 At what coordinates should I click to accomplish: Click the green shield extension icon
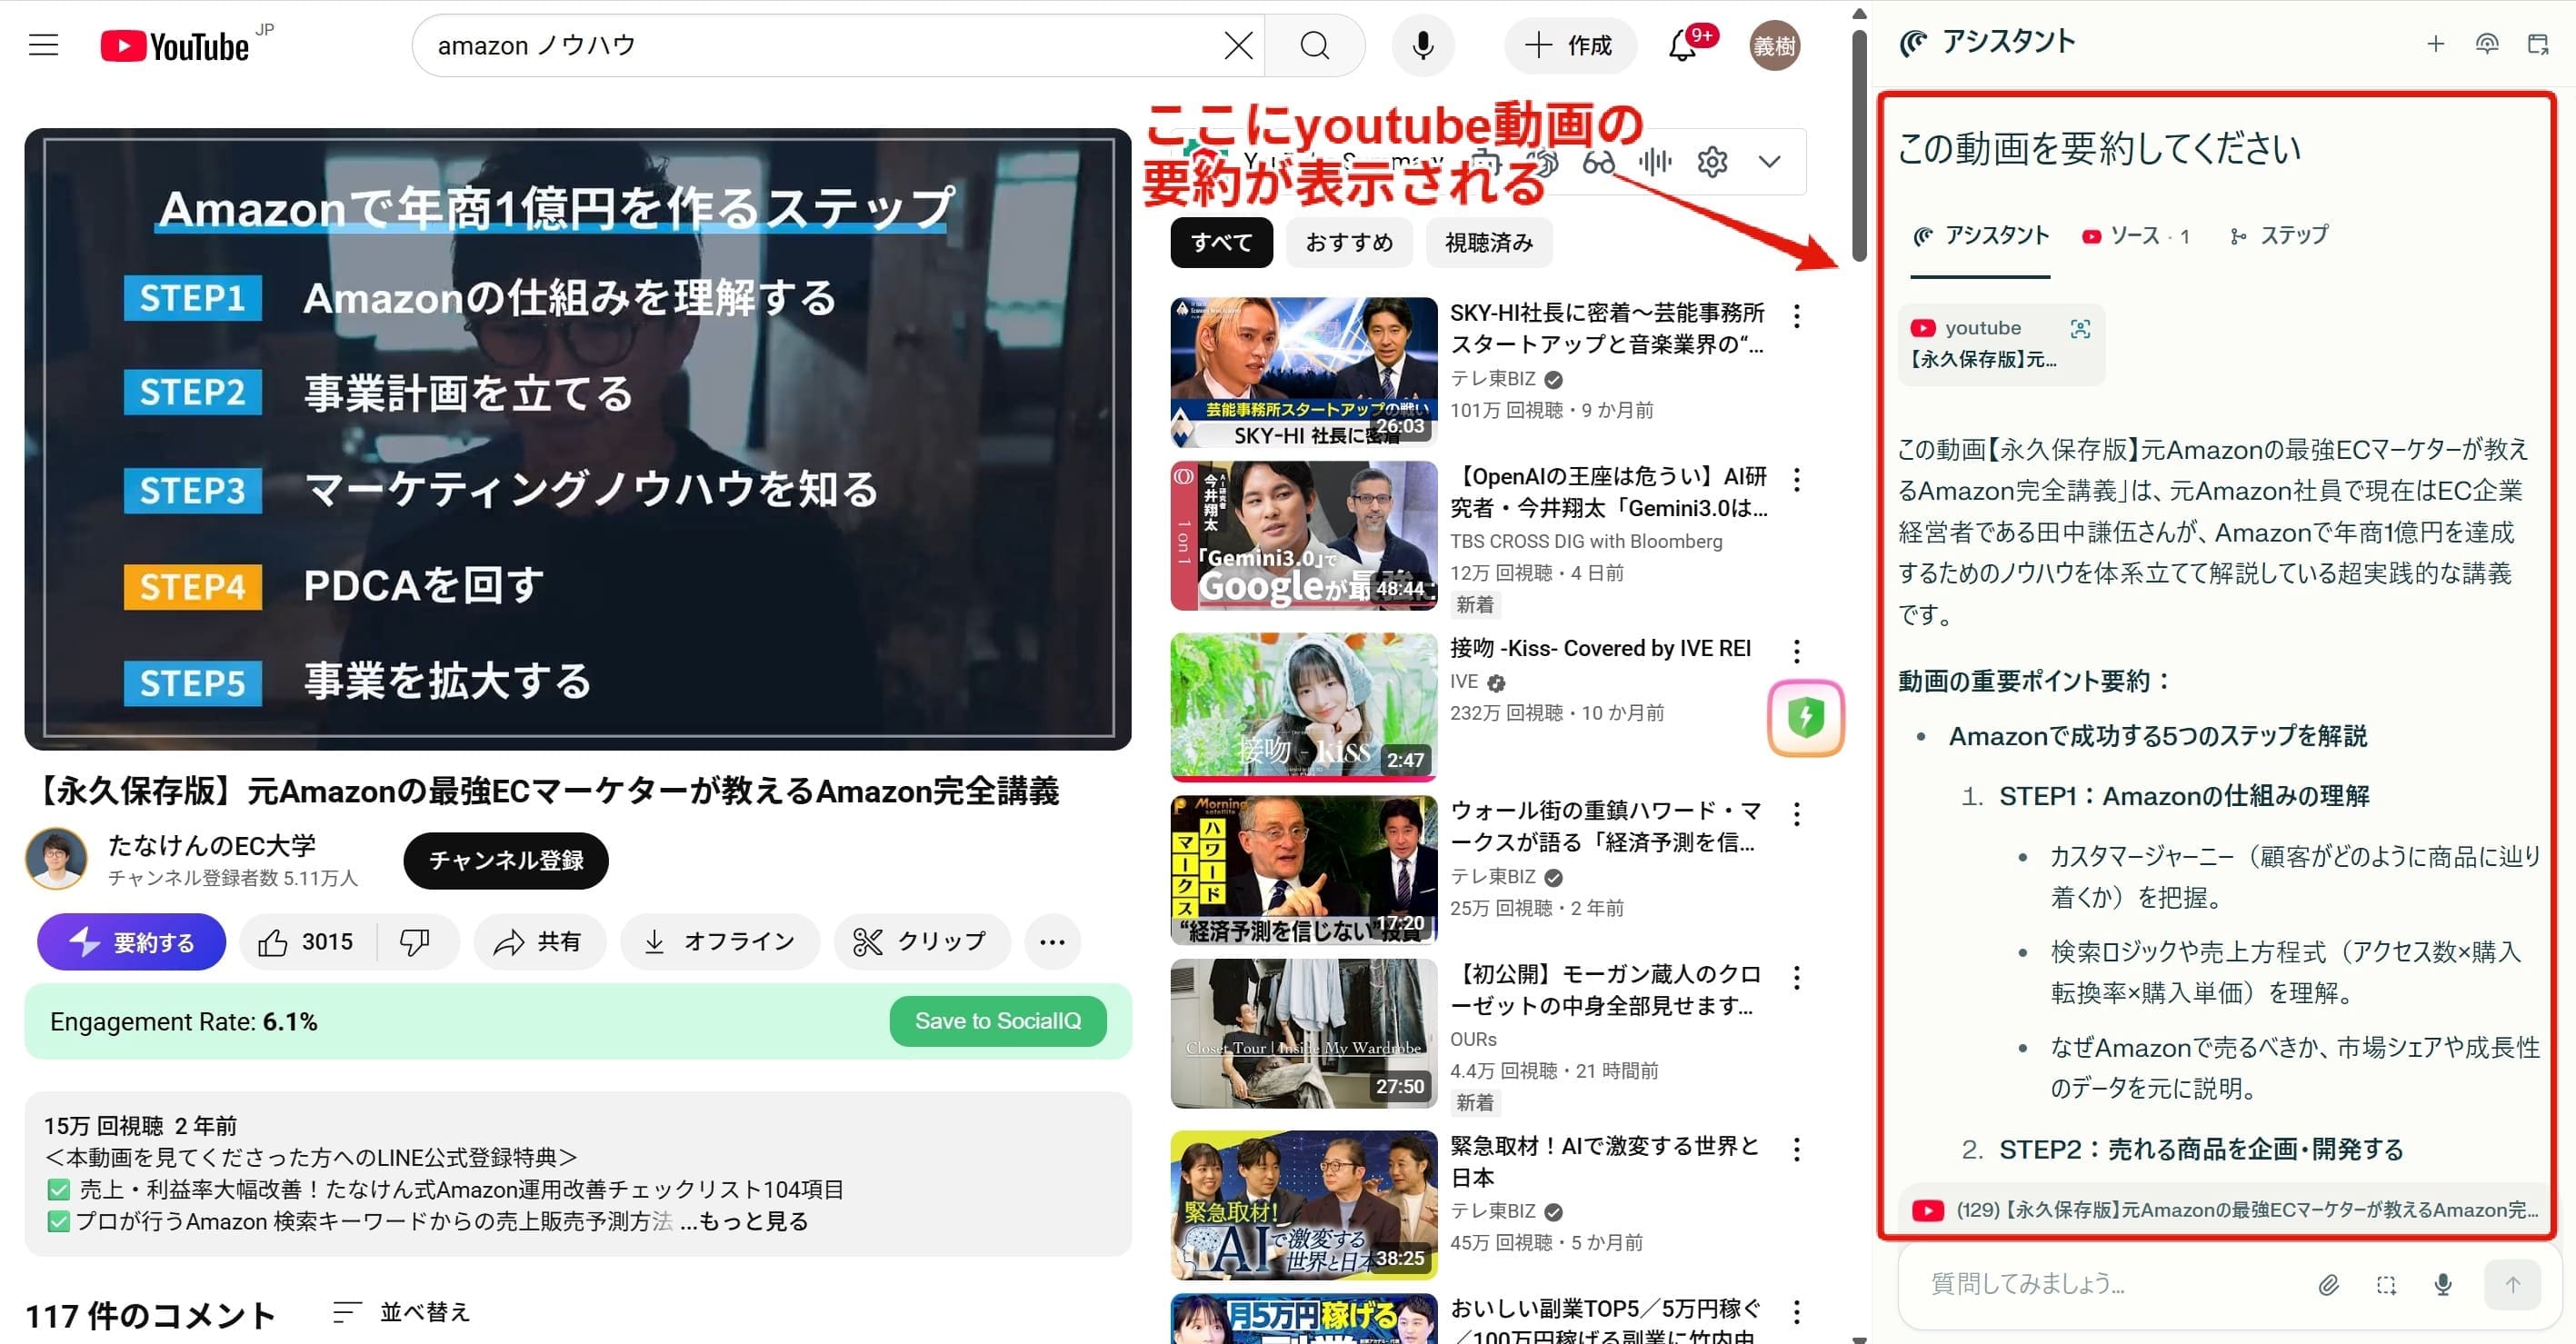coord(1805,717)
